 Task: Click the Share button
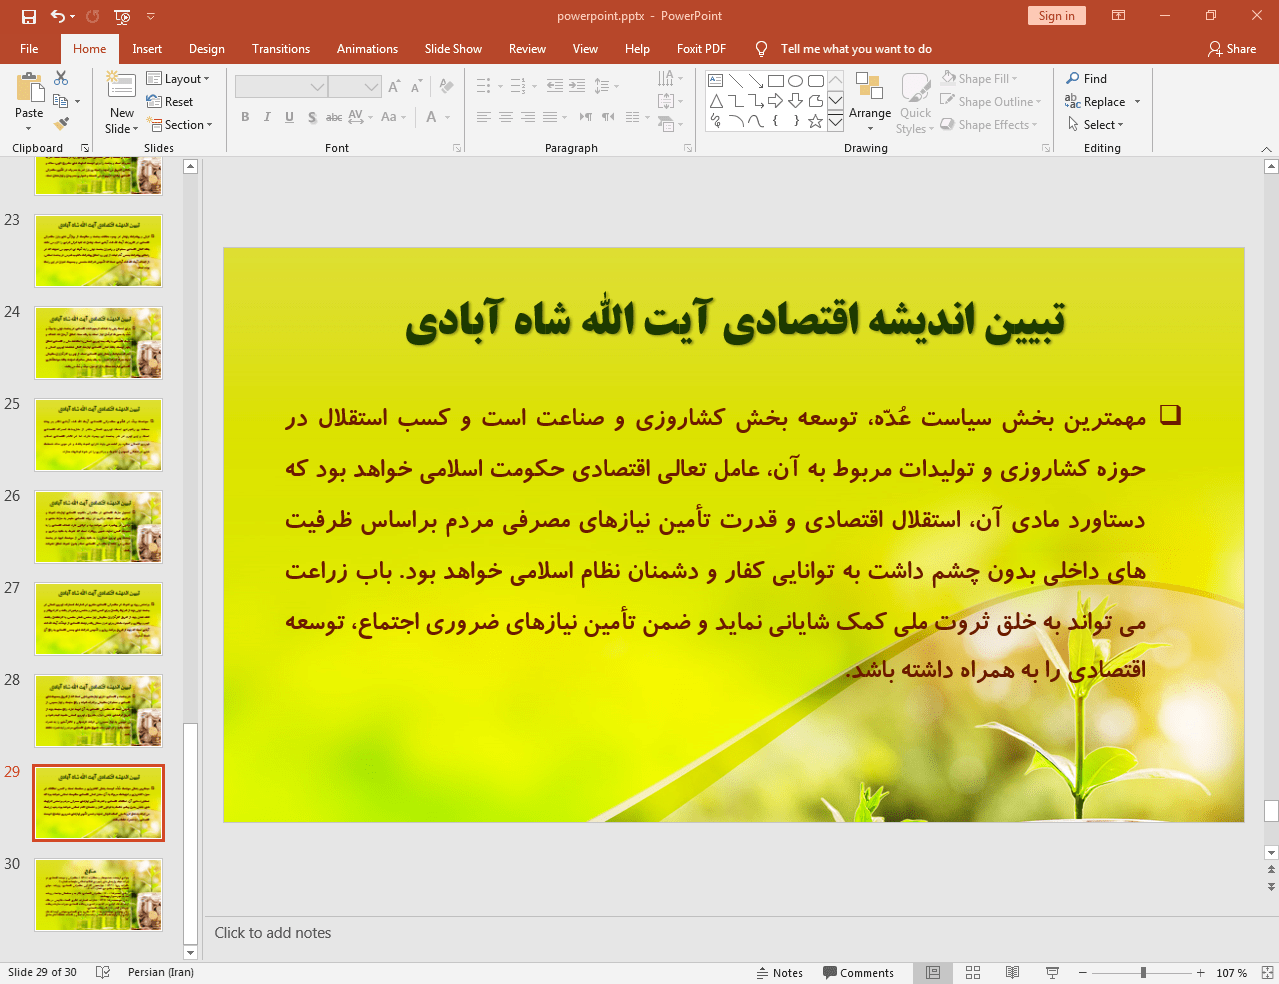[x=1232, y=49]
